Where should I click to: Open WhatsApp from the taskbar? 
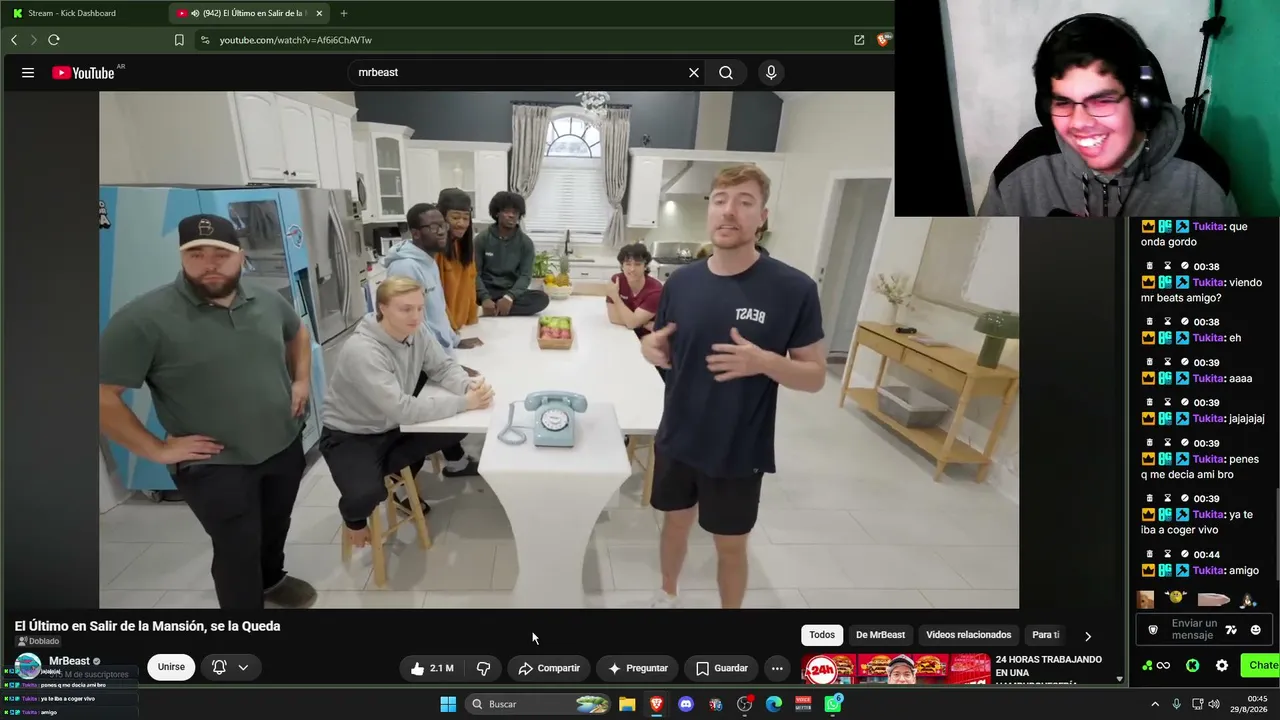coord(833,704)
